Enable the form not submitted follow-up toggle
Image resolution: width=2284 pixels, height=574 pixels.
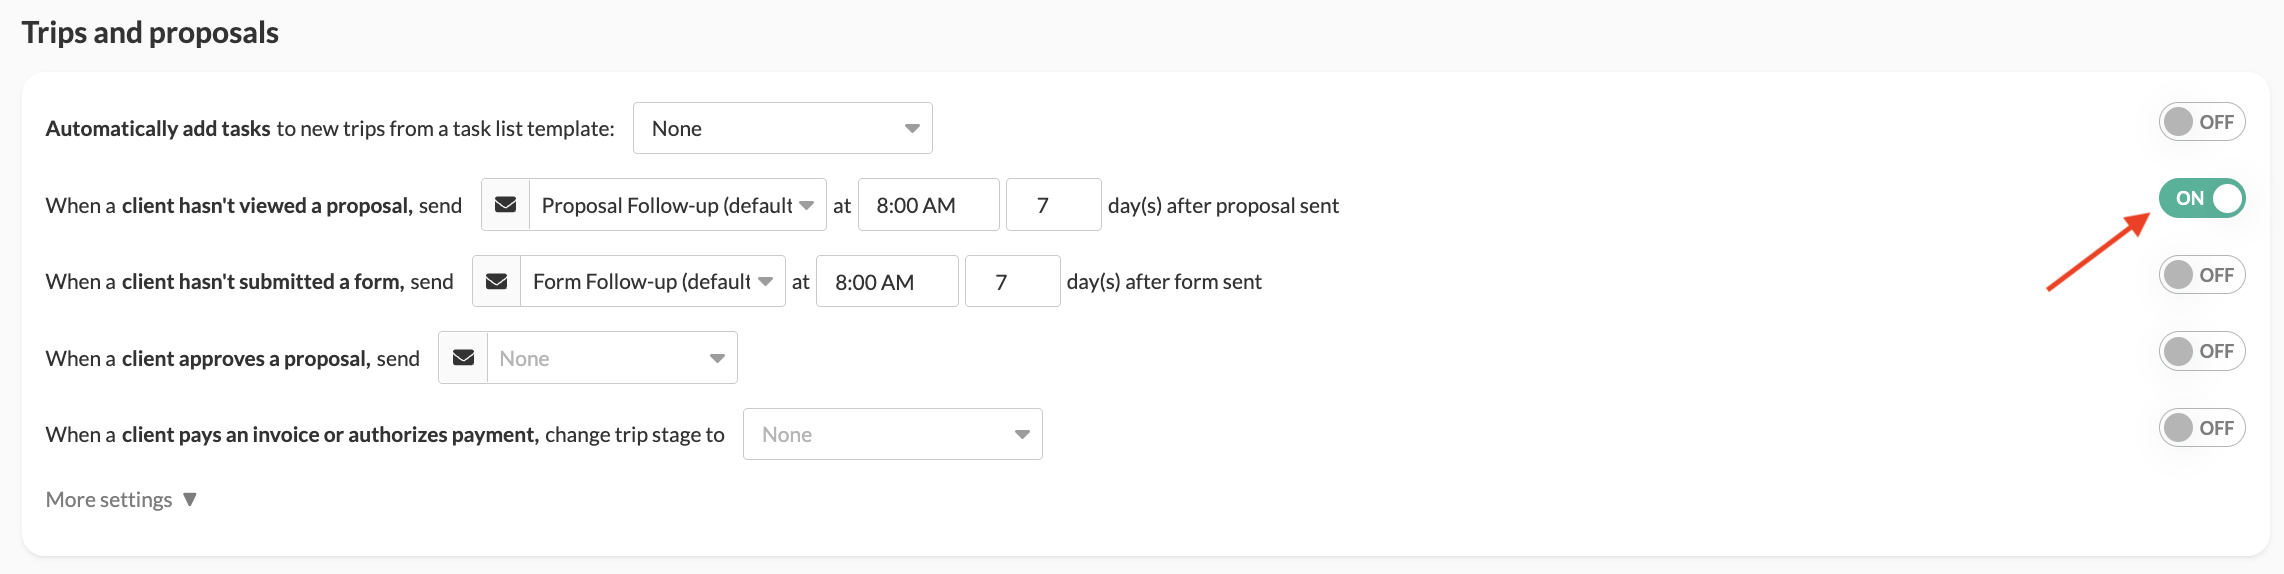2201,275
